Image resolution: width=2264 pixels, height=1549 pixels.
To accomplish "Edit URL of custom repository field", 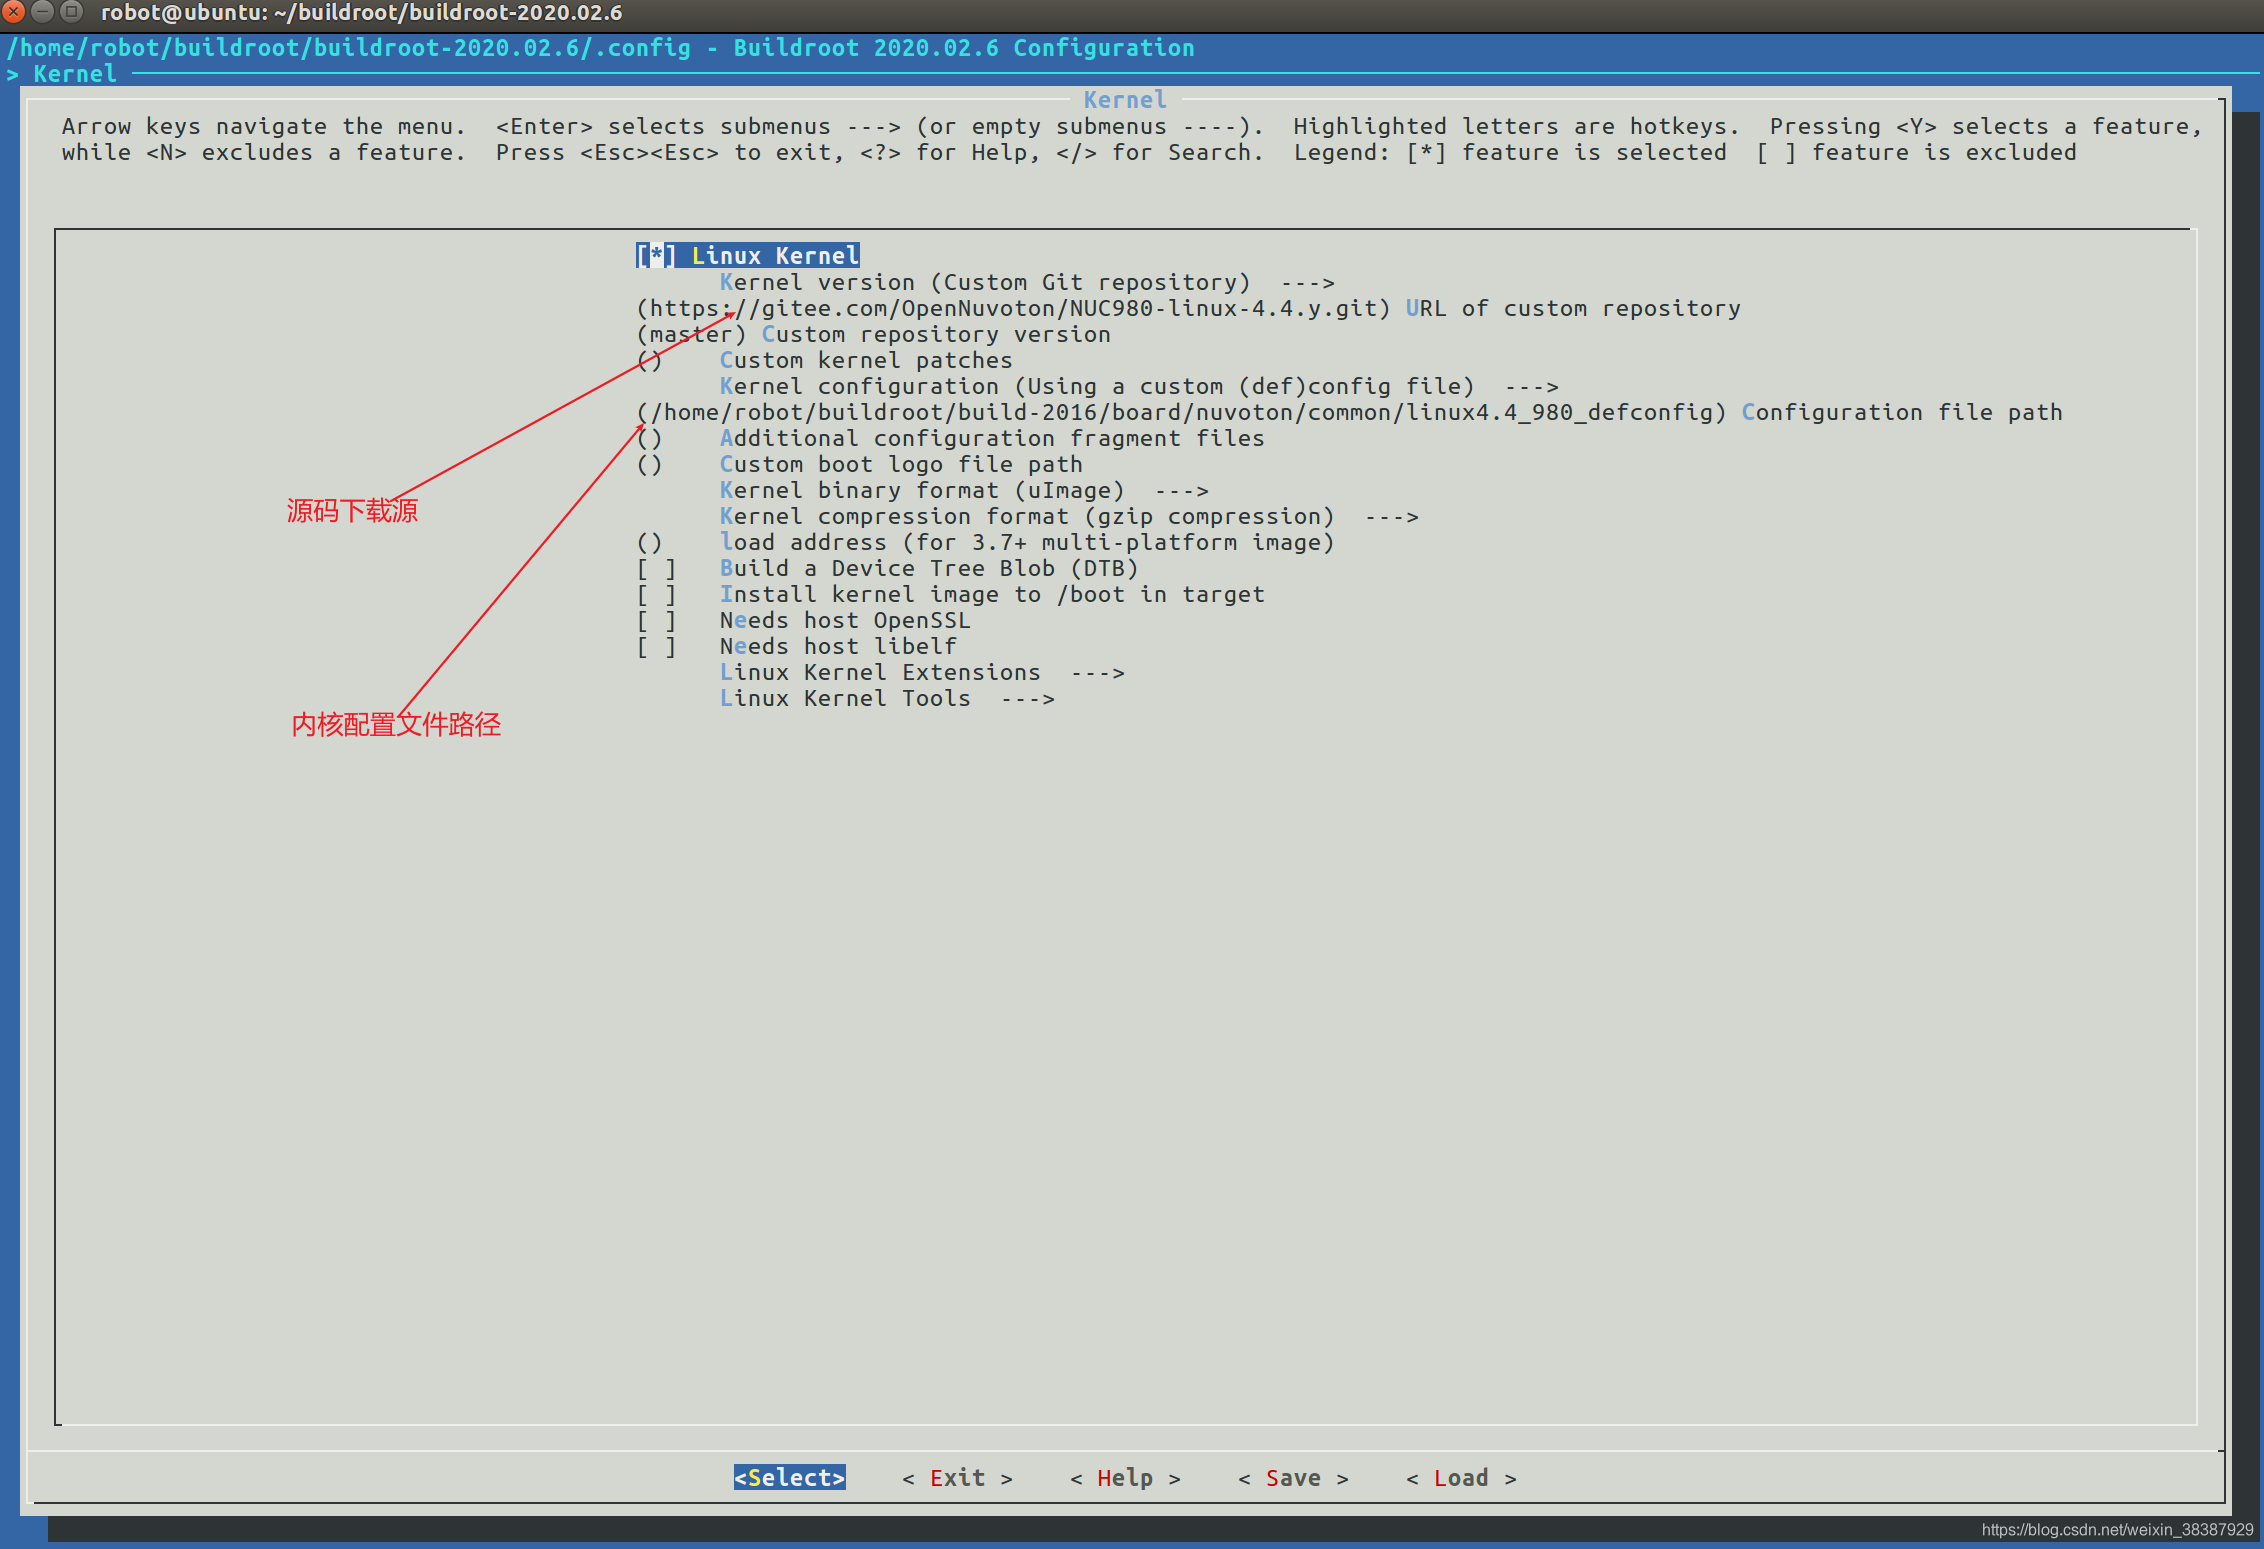I will click(x=1188, y=309).
